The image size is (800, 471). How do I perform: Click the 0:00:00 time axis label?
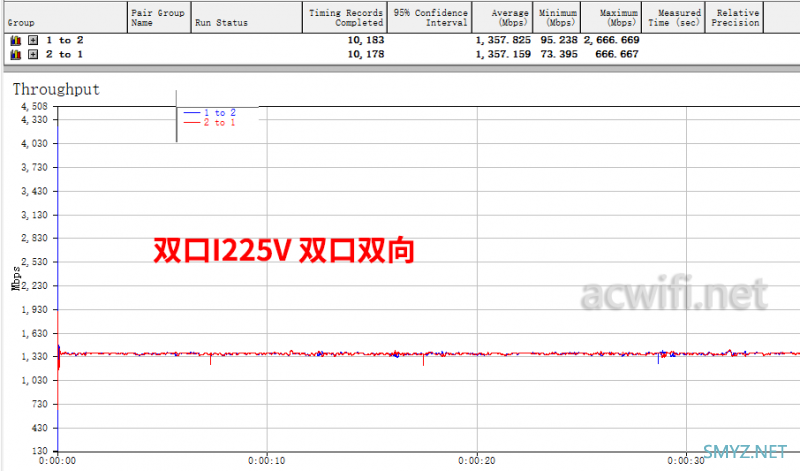(57, 461)
